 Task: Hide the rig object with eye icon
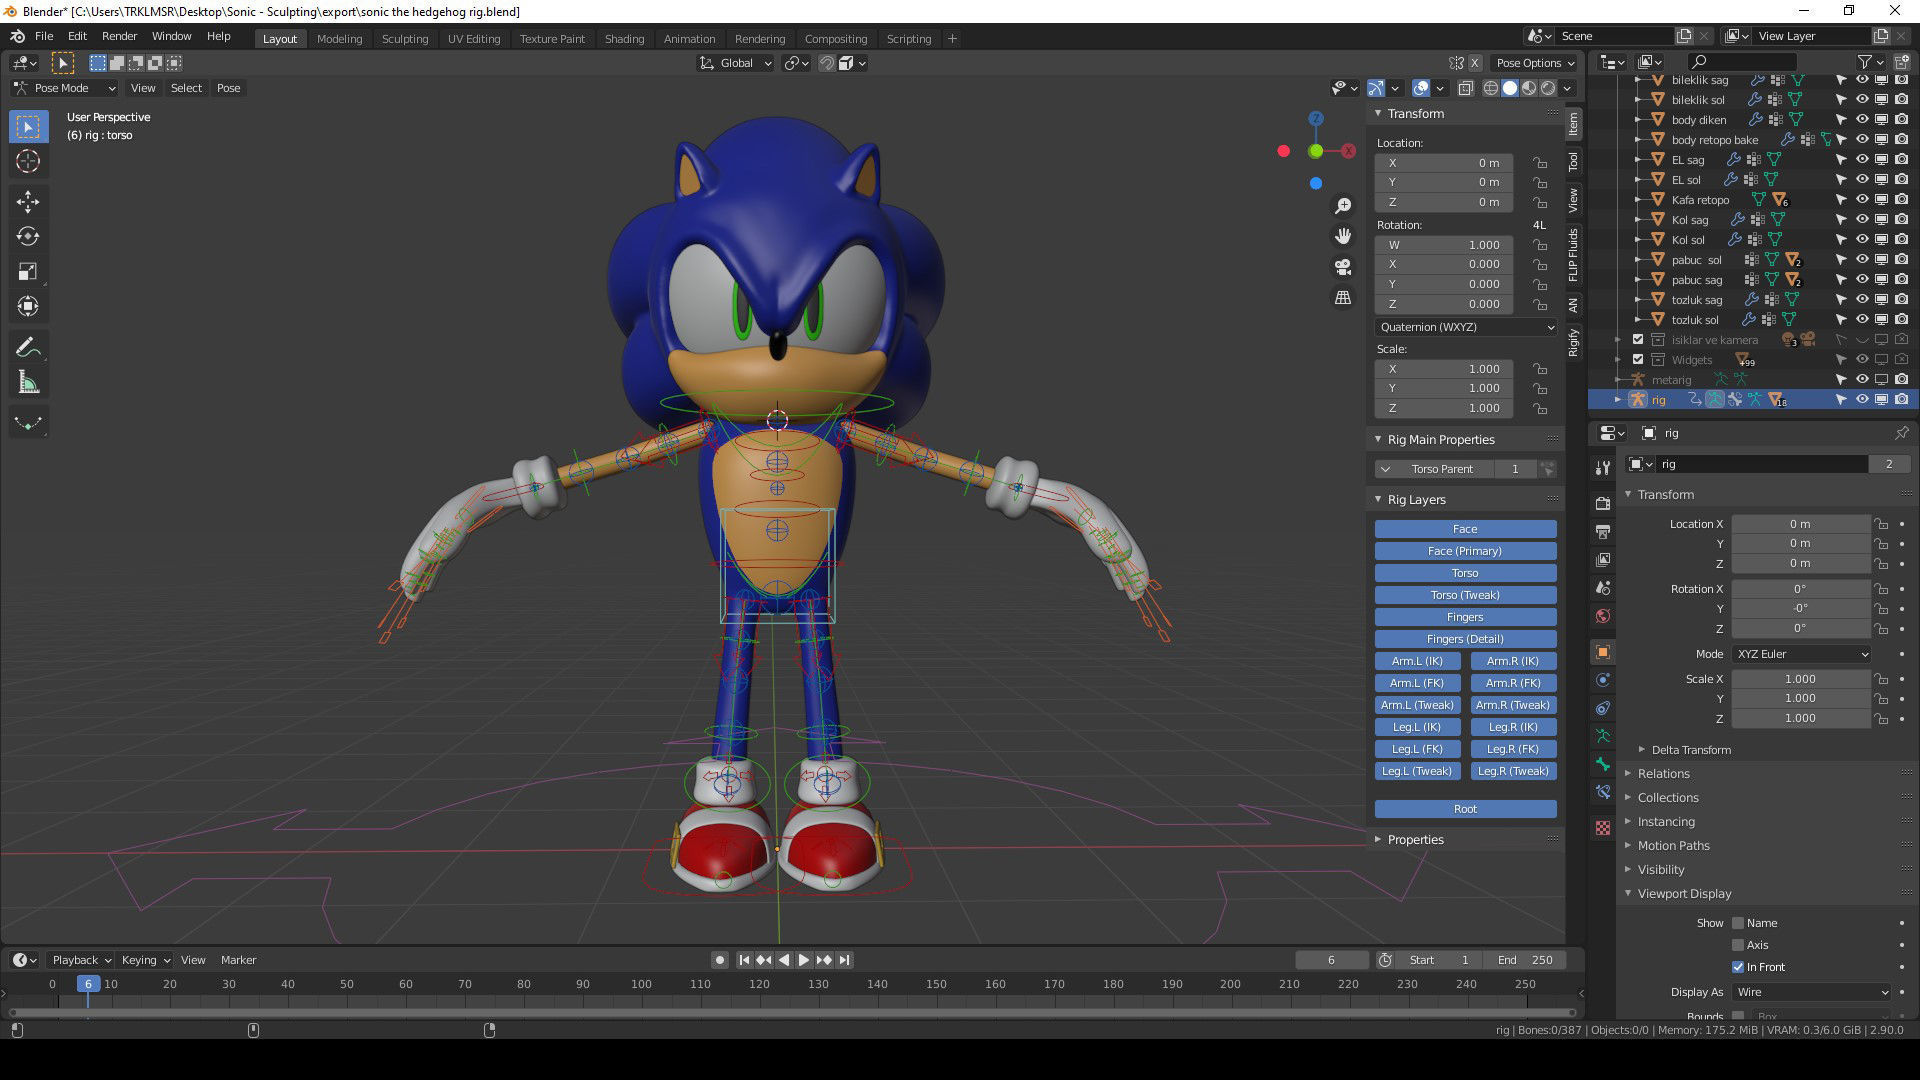pos(1862,399)
